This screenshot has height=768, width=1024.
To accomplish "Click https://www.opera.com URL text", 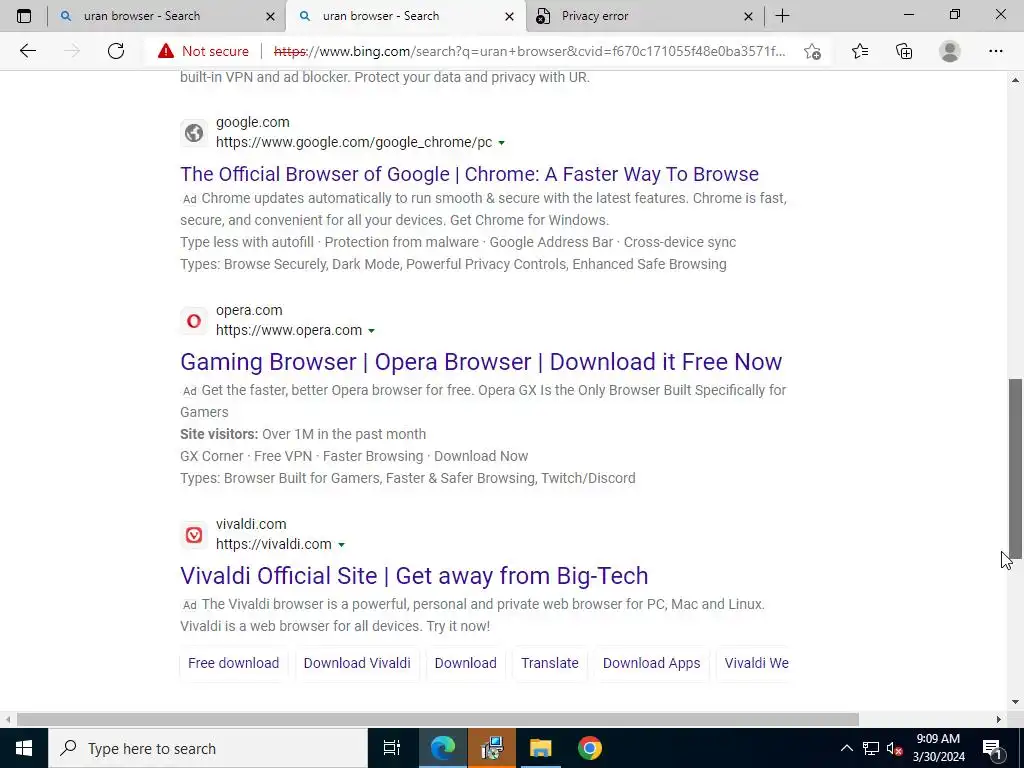I will (289, 330).
